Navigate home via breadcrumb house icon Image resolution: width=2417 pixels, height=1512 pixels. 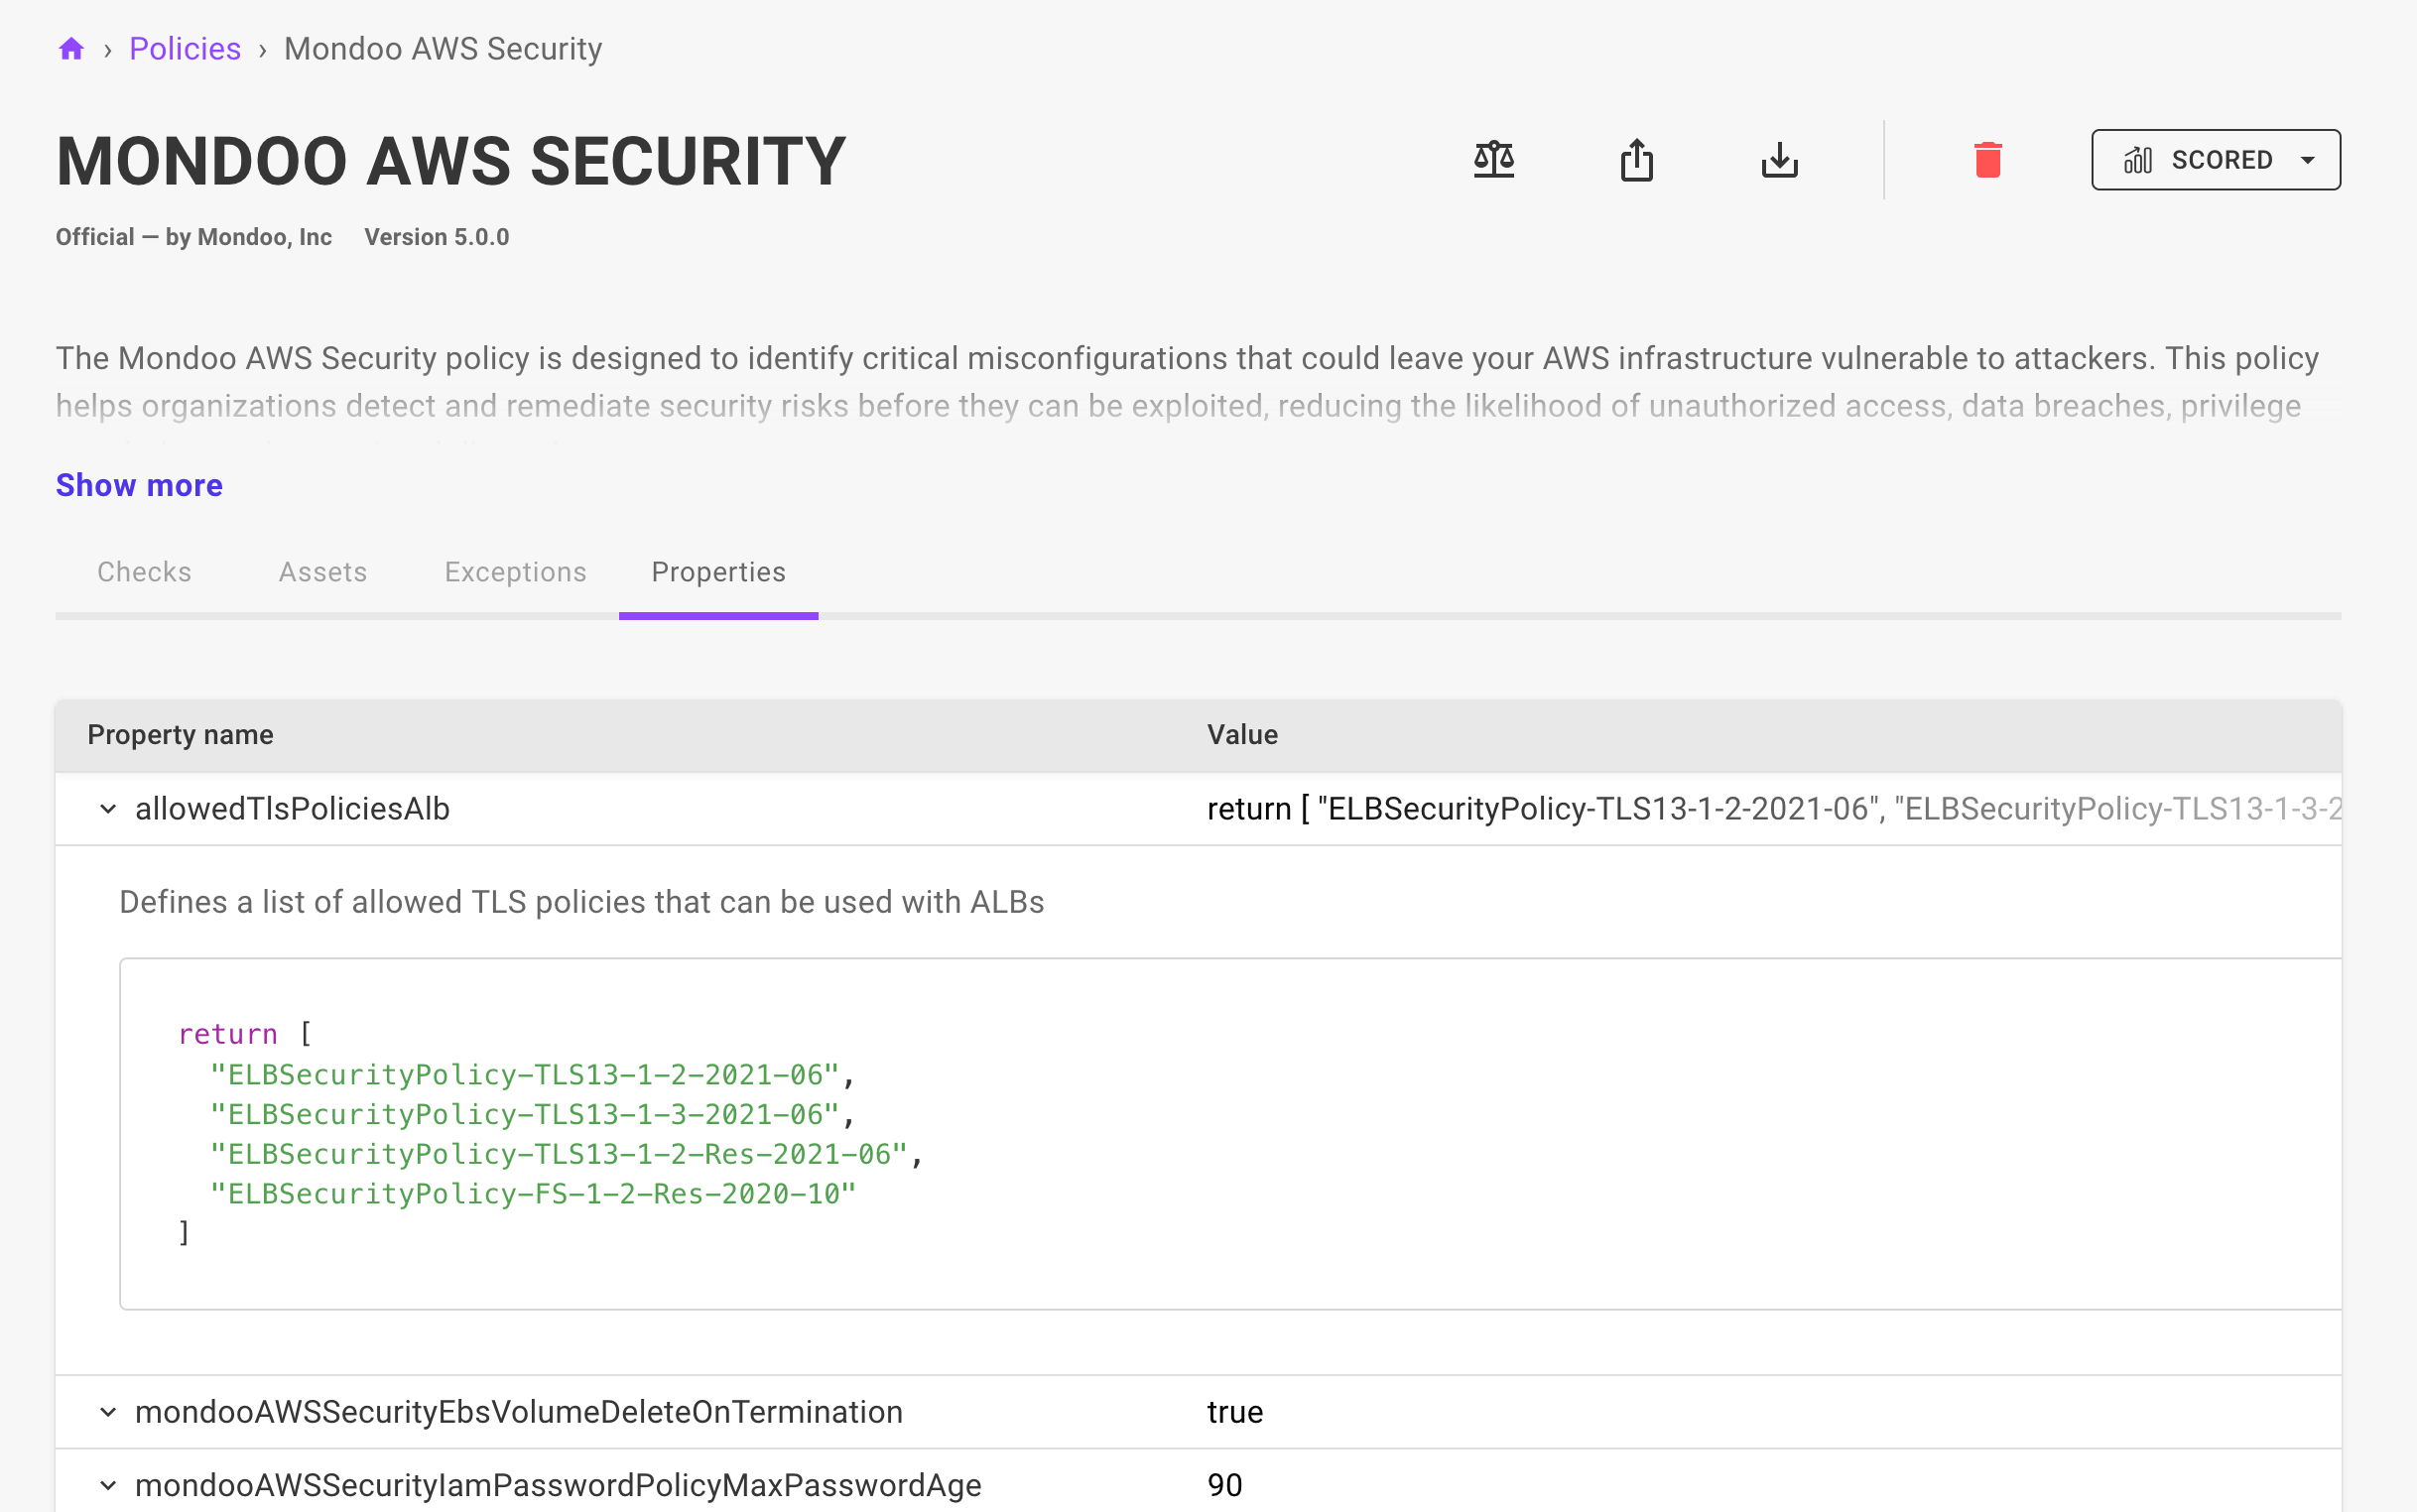[71, 48]
